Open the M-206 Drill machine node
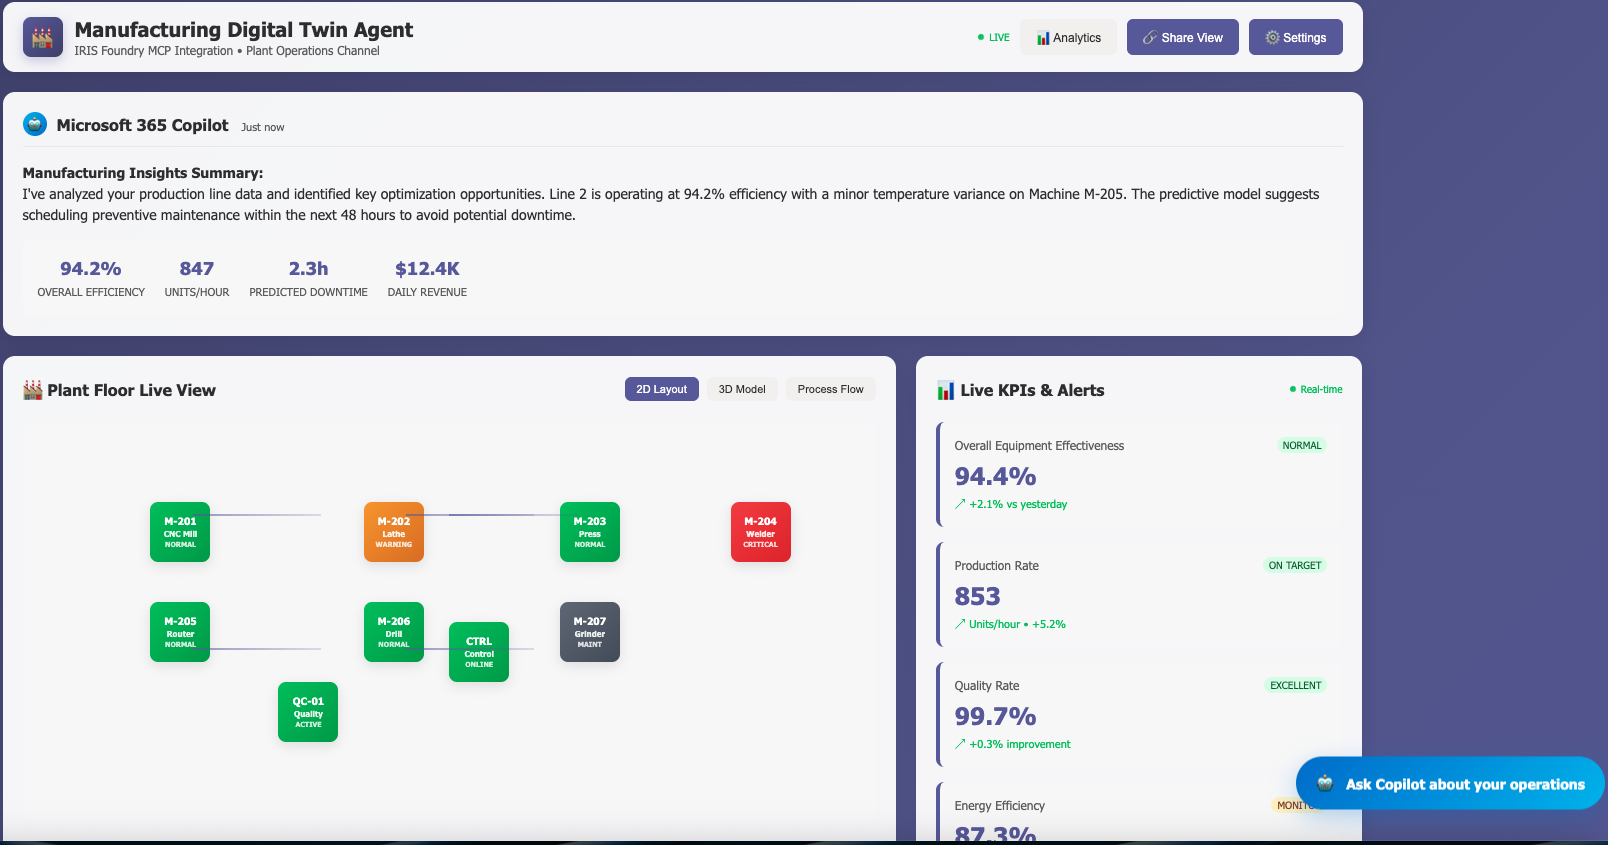This screenshot has width=1608, height=845. coord(394,632)
